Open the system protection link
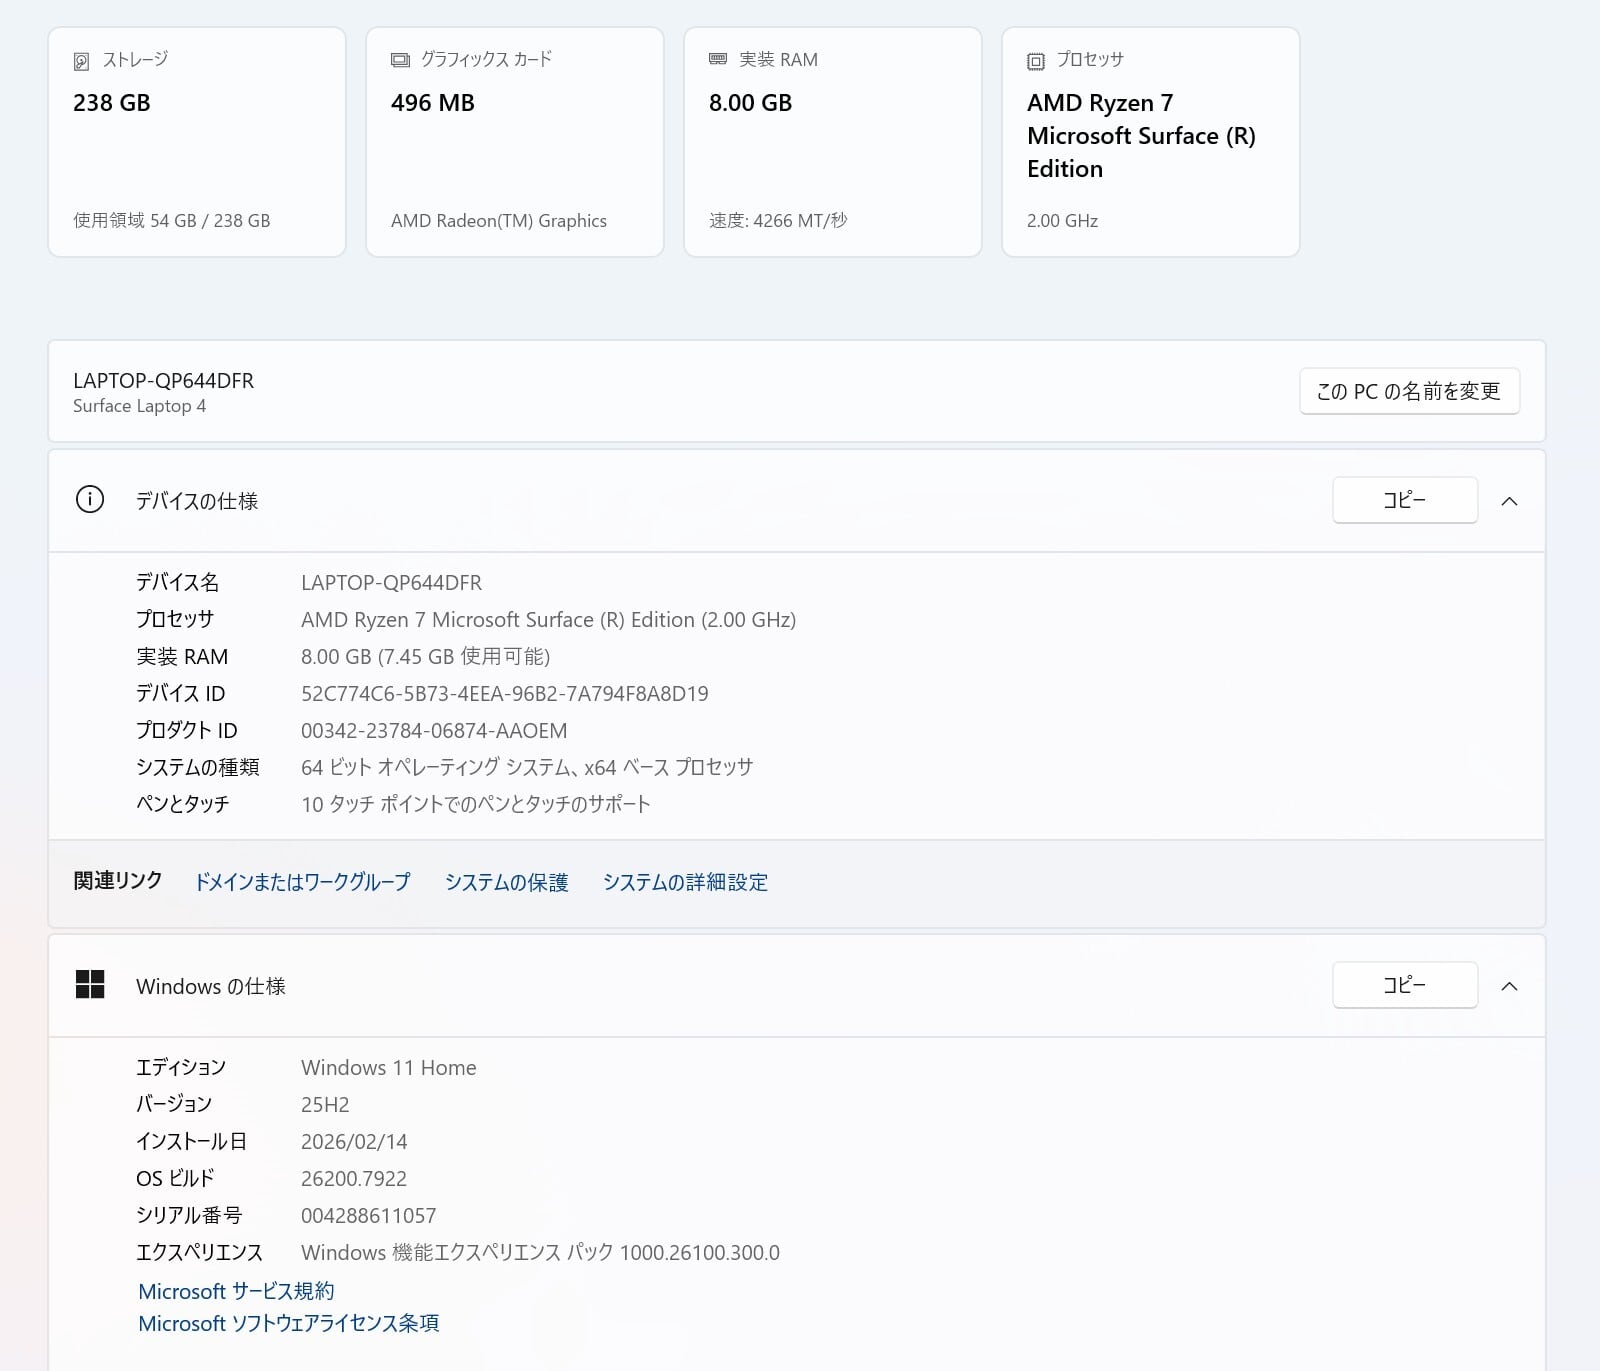This screenshot has height=1371, width=1600. click(x=506, y=882)
